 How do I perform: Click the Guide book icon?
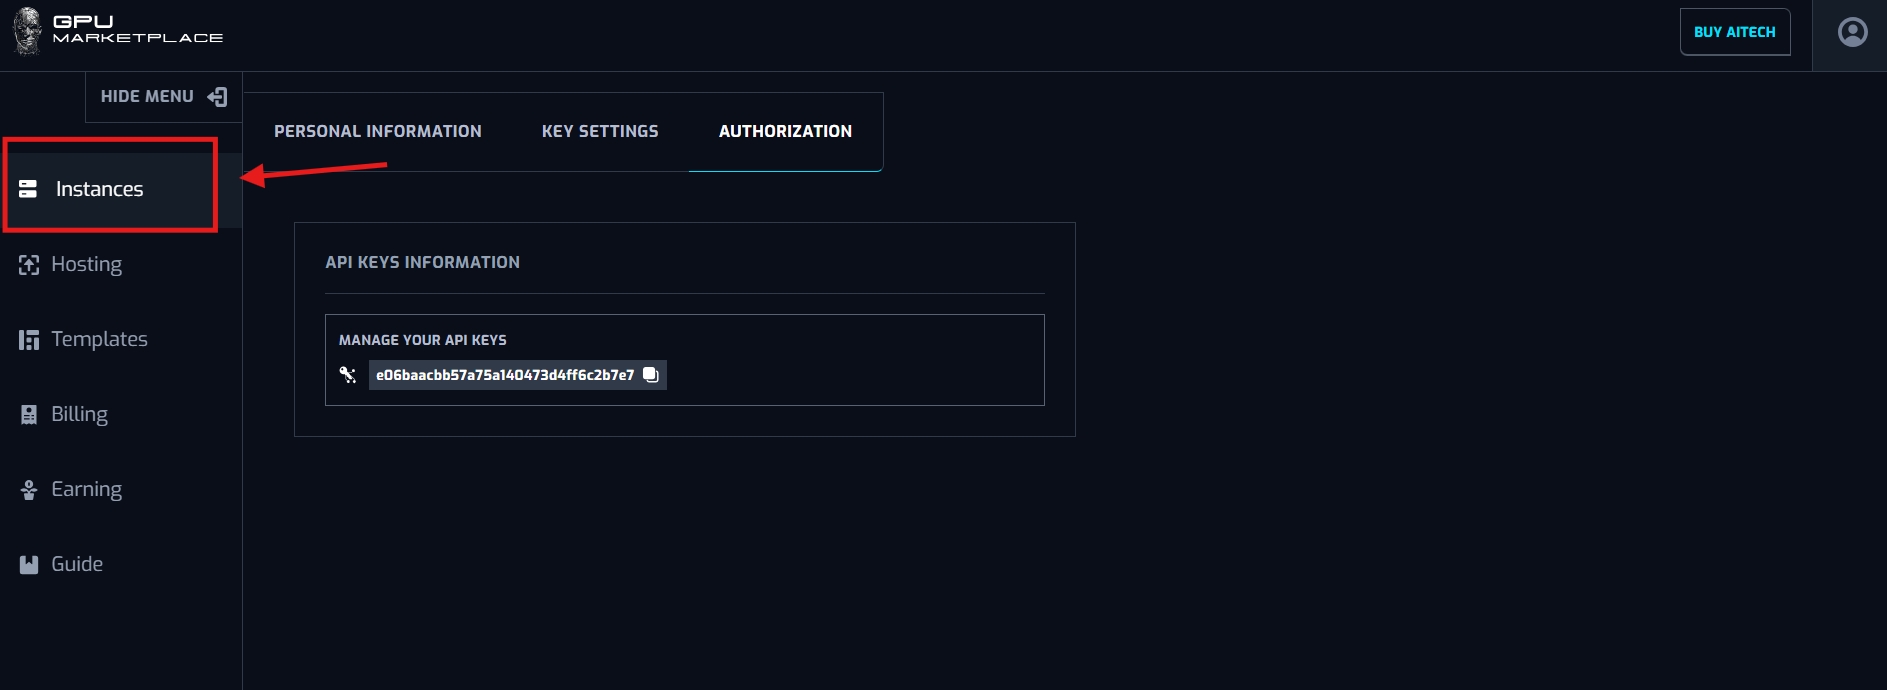(x=29, y=565)
